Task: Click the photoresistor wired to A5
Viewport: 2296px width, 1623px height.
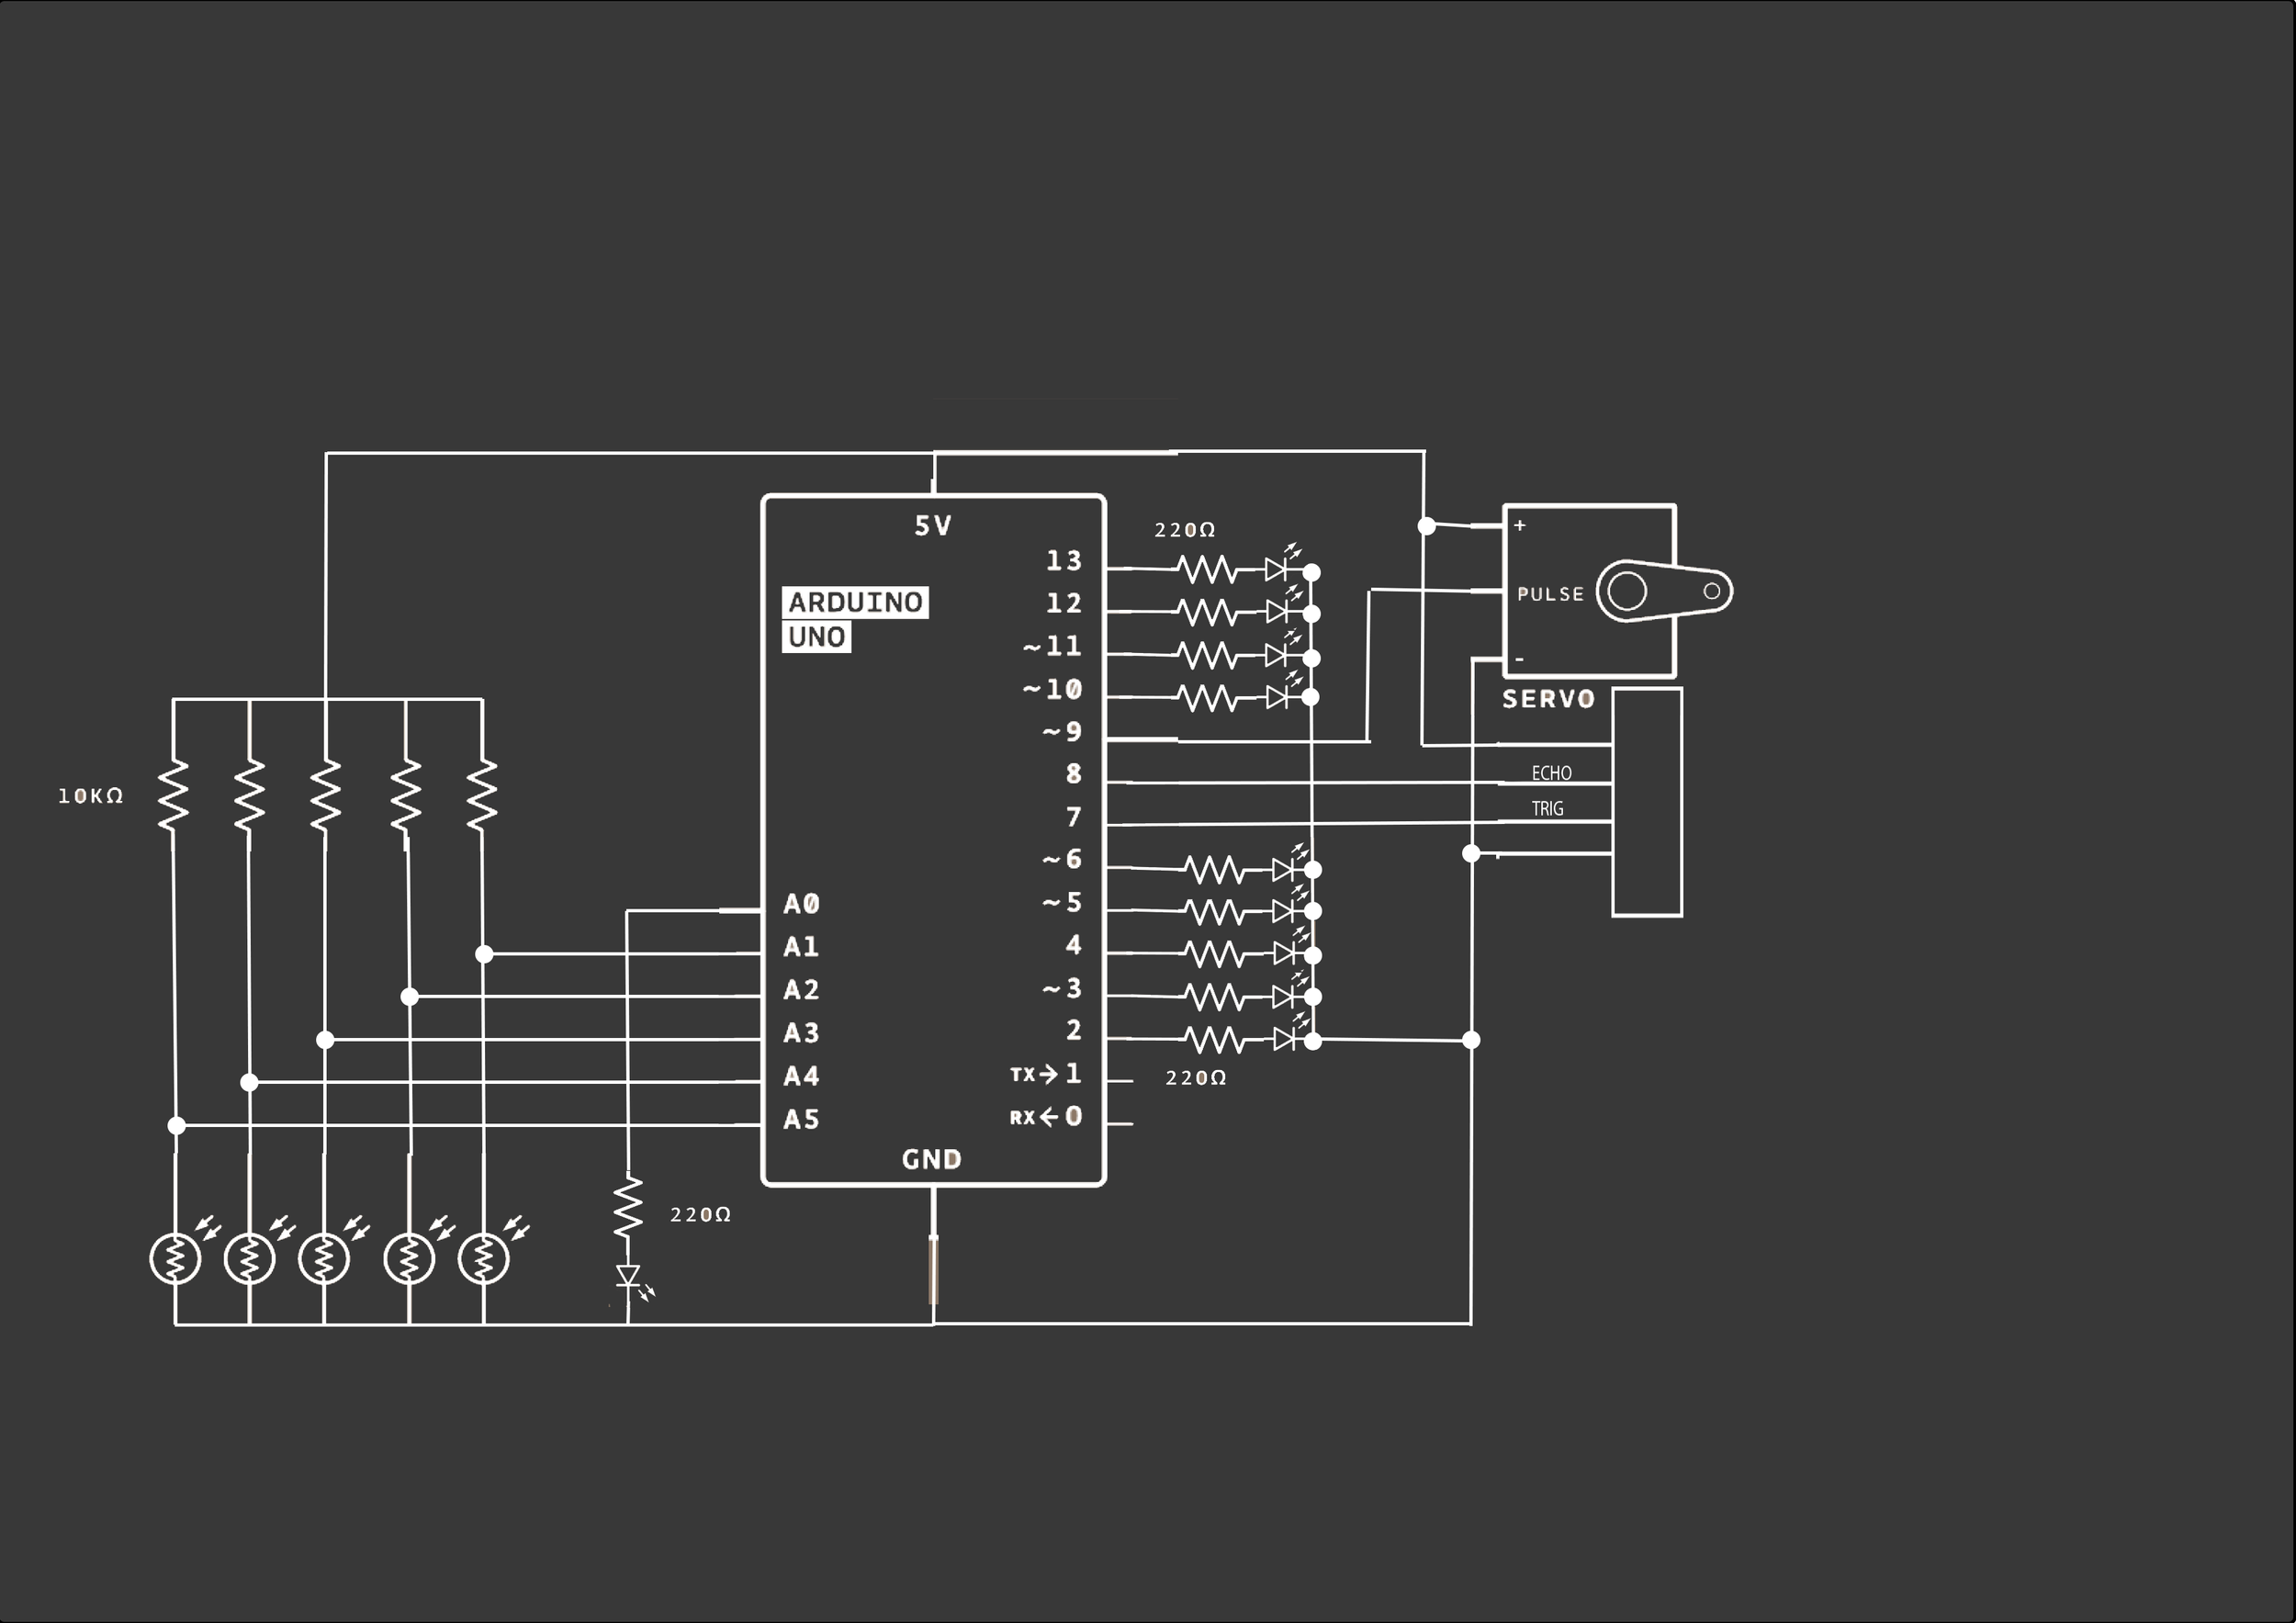Action: (176, 1258)
